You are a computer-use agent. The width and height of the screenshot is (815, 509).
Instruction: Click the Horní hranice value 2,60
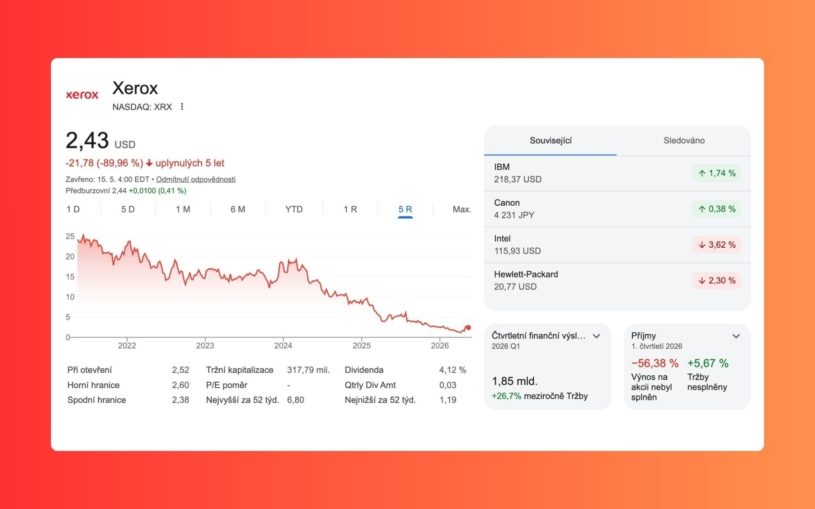pos(180,385)
